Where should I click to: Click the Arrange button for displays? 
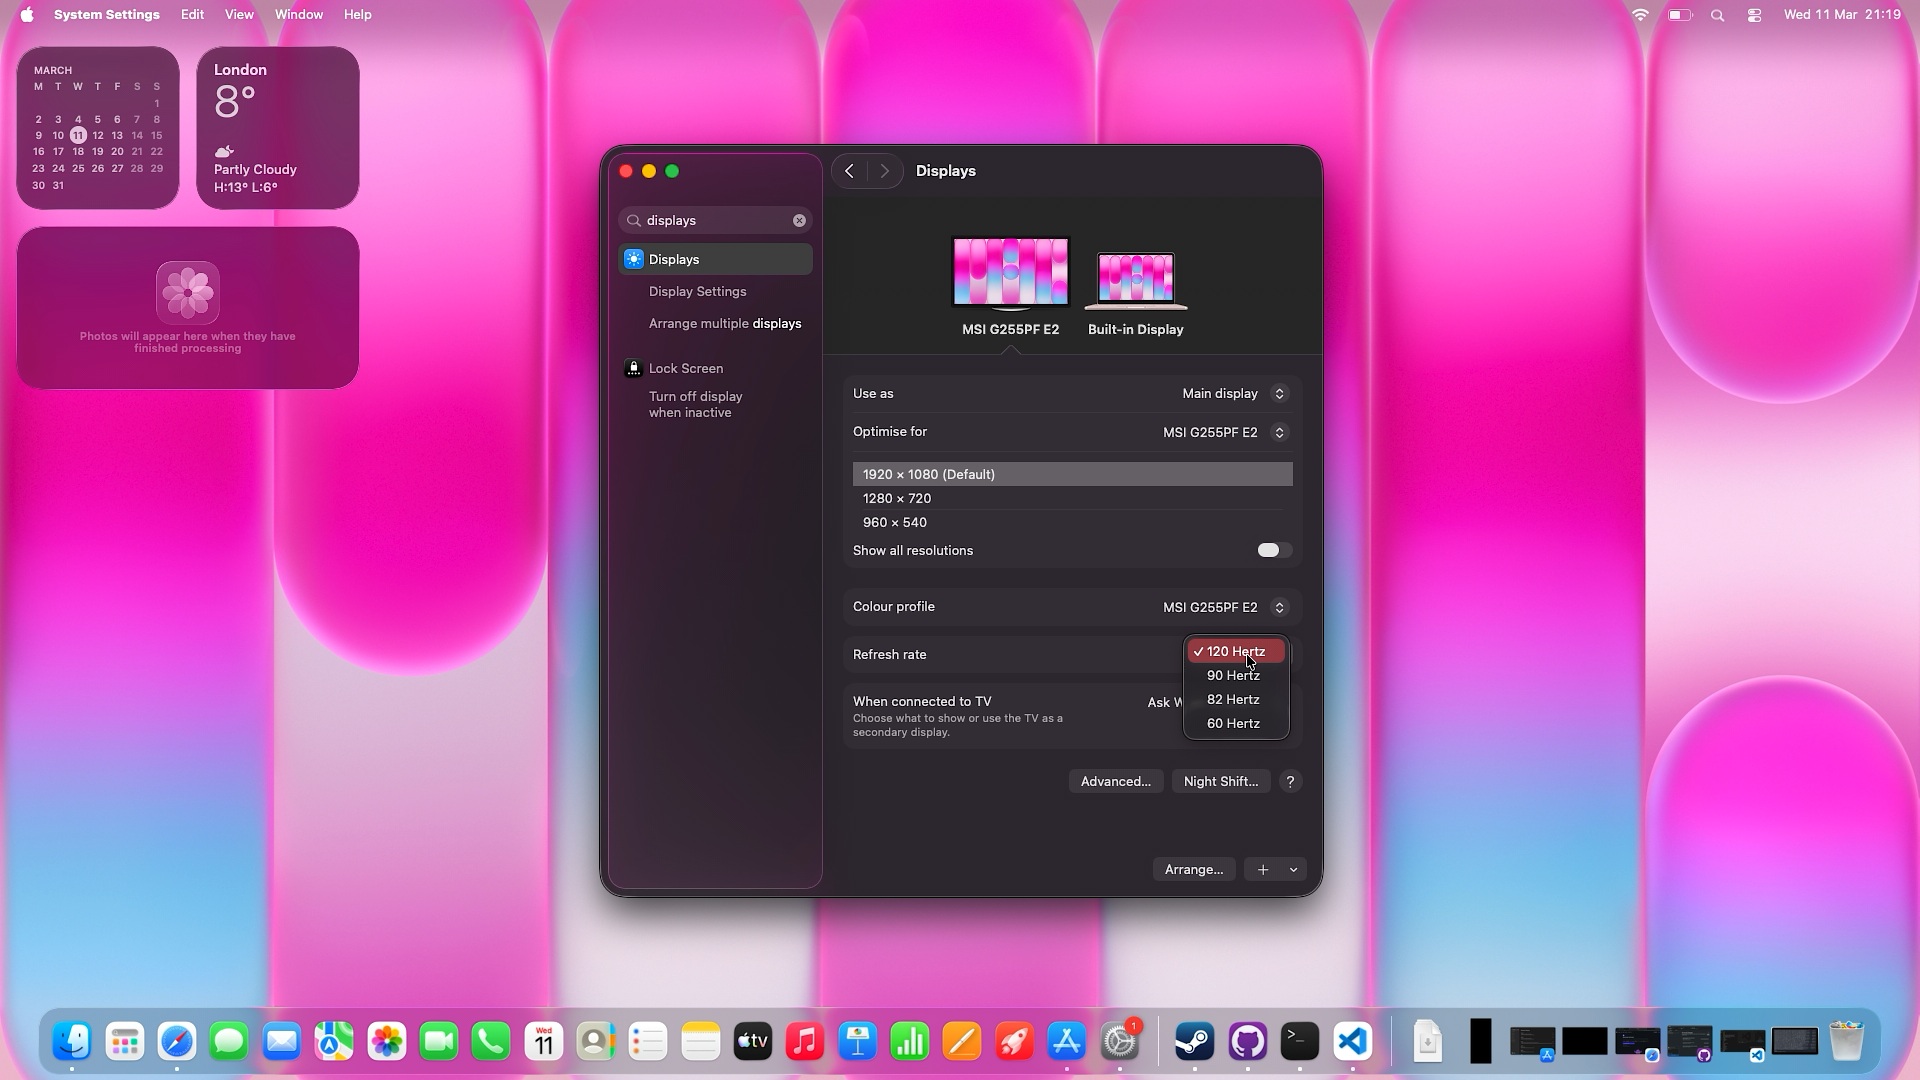(1193, 869)
